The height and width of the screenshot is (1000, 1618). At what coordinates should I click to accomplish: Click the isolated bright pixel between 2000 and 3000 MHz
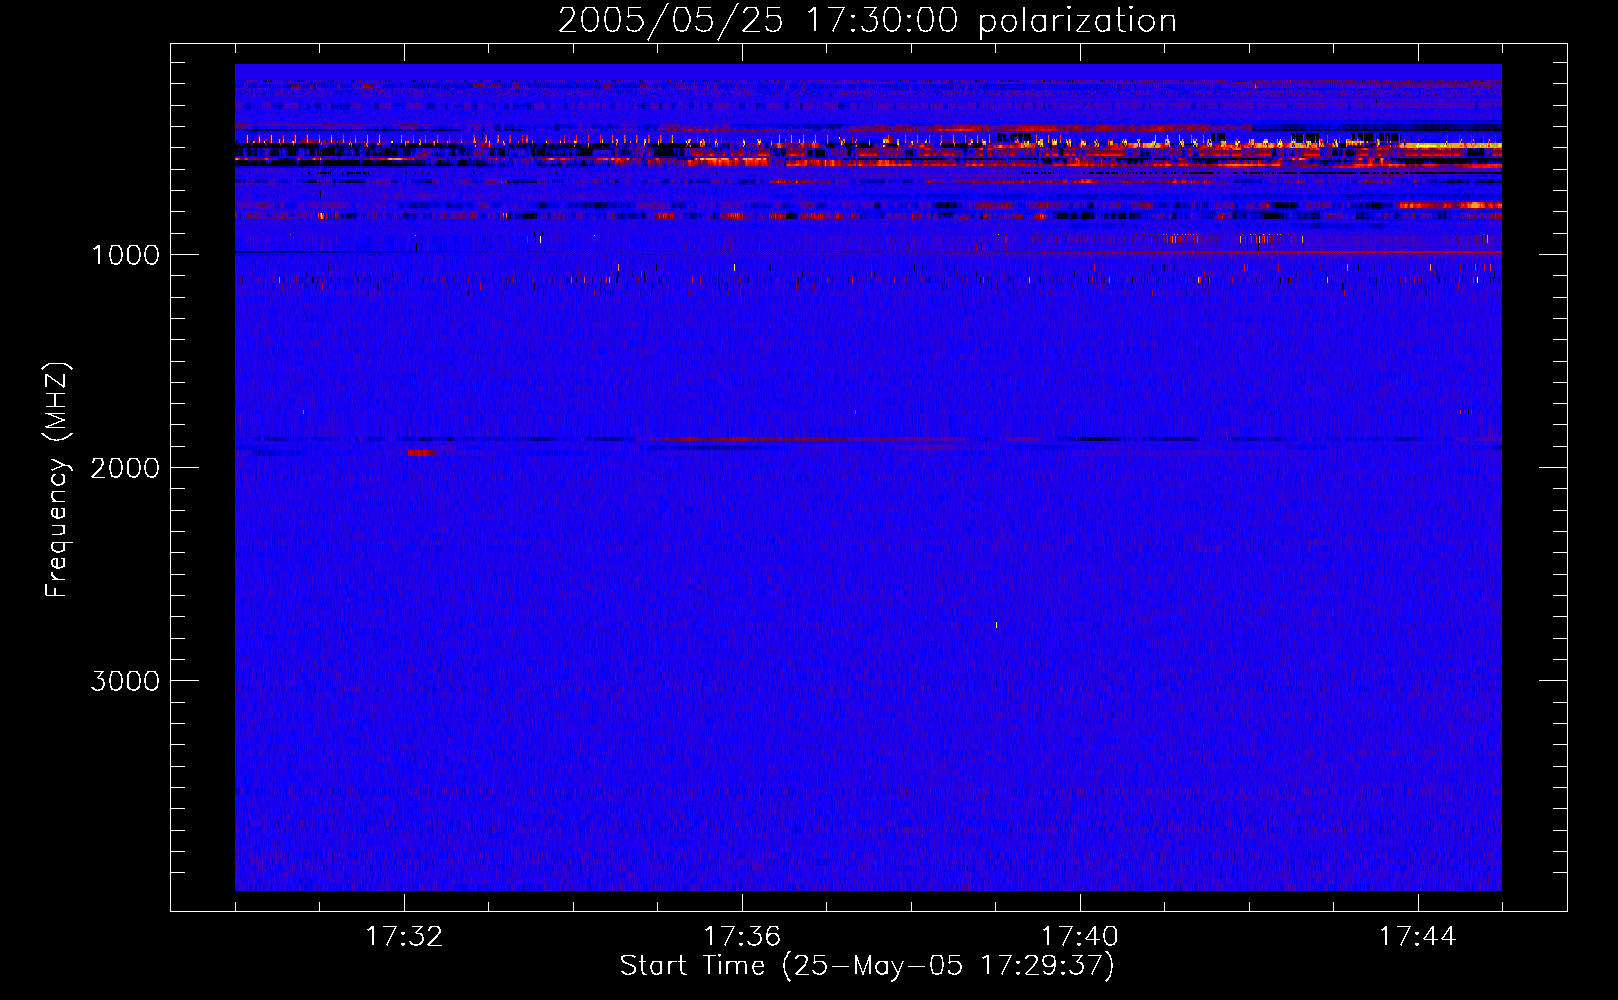point(996,625)
